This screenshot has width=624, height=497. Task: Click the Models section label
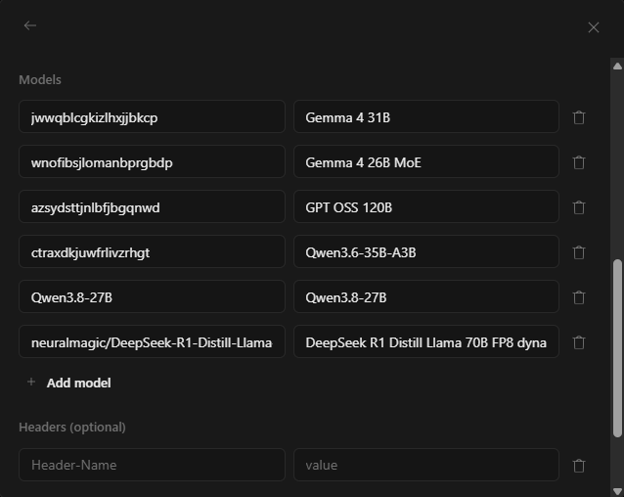40,80
